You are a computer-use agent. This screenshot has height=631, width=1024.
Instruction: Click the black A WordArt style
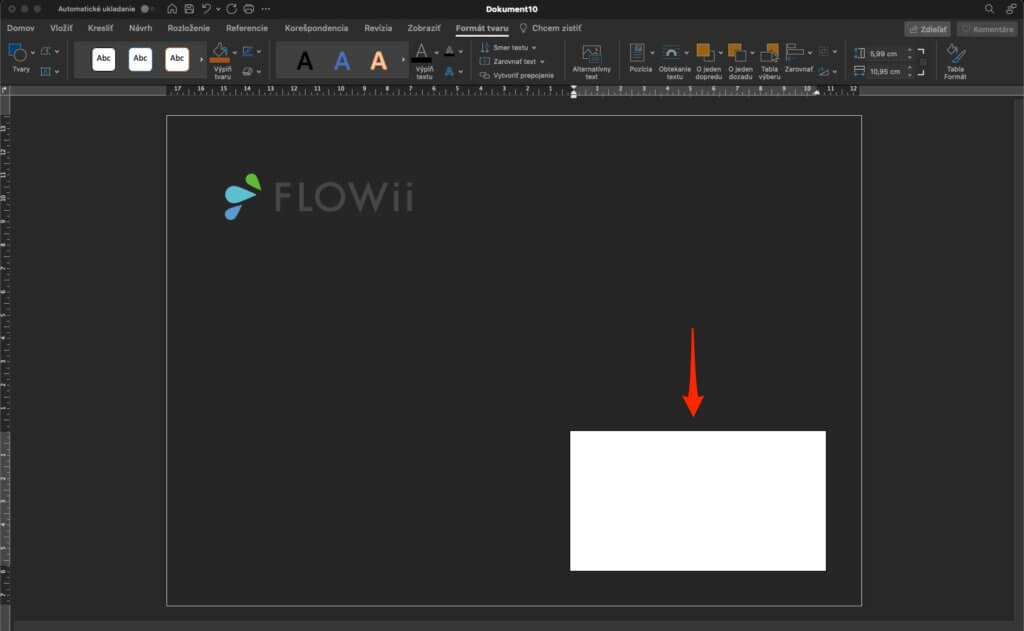[x=304, y=61]
